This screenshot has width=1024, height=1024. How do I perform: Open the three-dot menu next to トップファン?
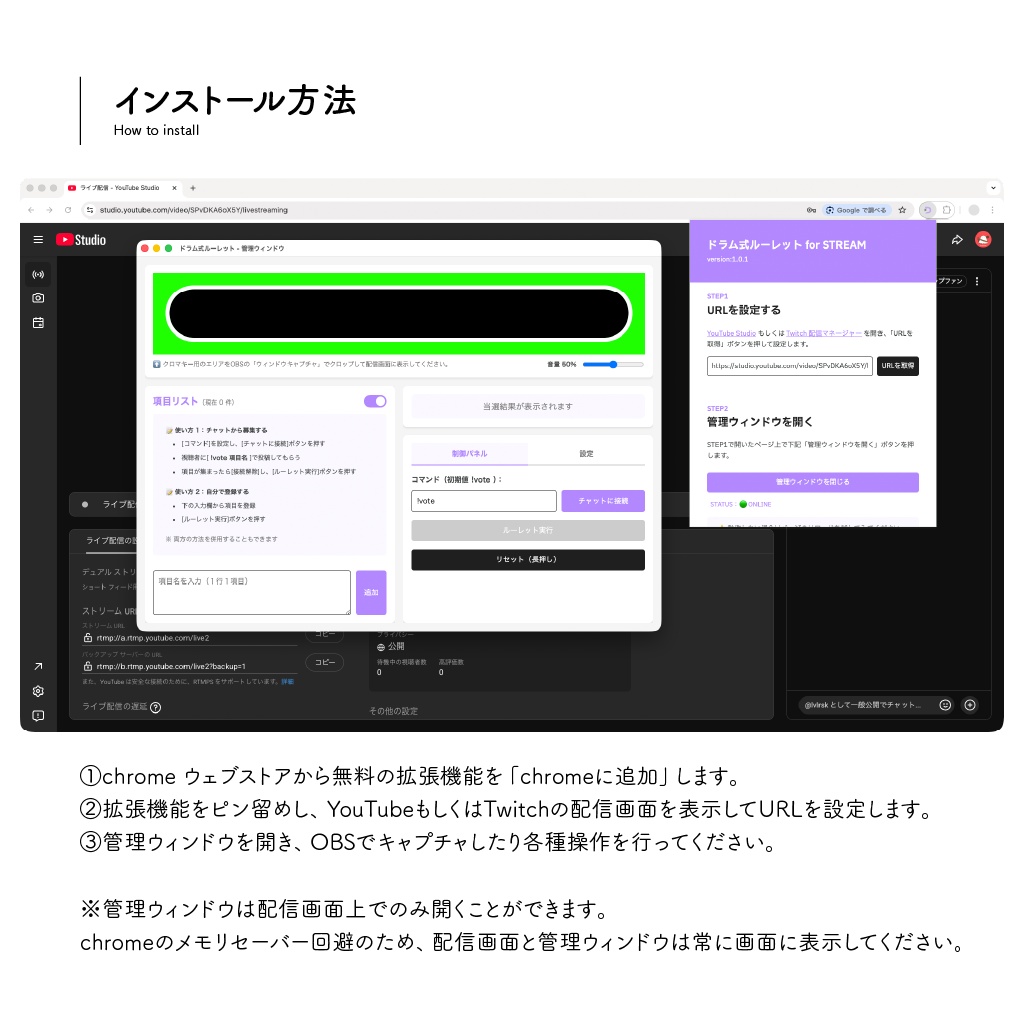(x=977, y=281)
